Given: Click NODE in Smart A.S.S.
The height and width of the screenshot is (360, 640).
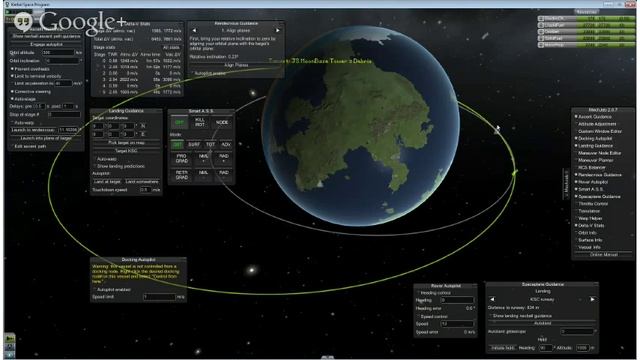Looking at the screenshot, I should coord(222,122).
